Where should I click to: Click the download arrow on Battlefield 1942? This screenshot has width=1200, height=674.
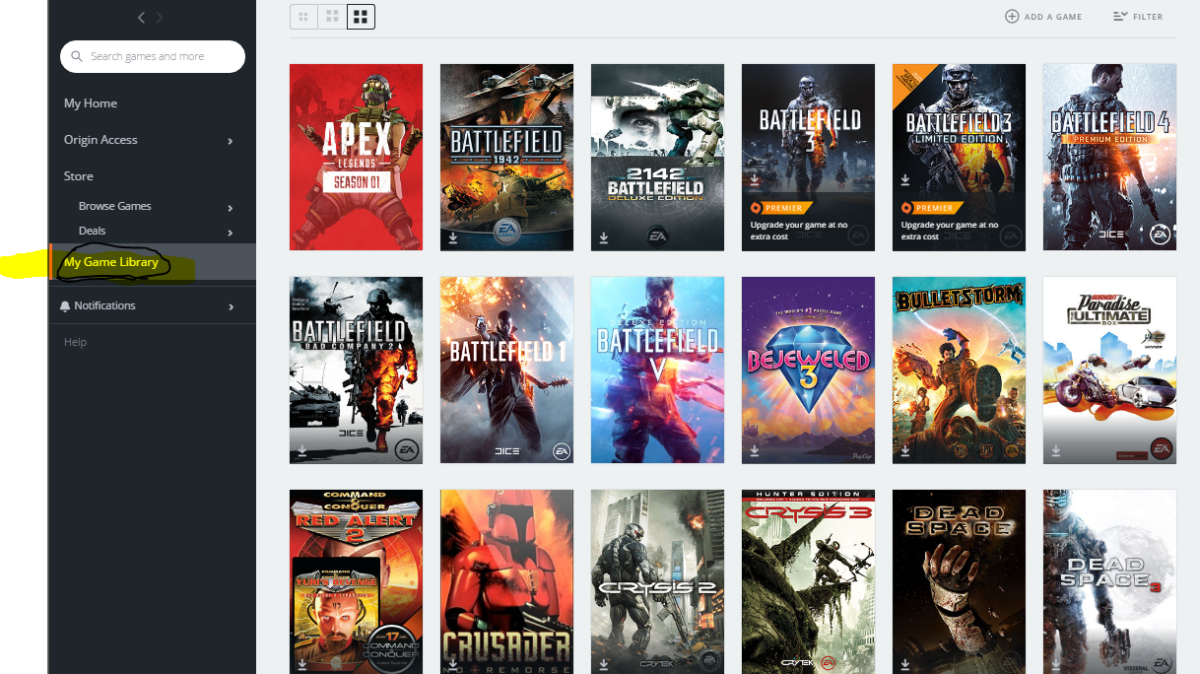pyautogui.click(x=453, y=238)
